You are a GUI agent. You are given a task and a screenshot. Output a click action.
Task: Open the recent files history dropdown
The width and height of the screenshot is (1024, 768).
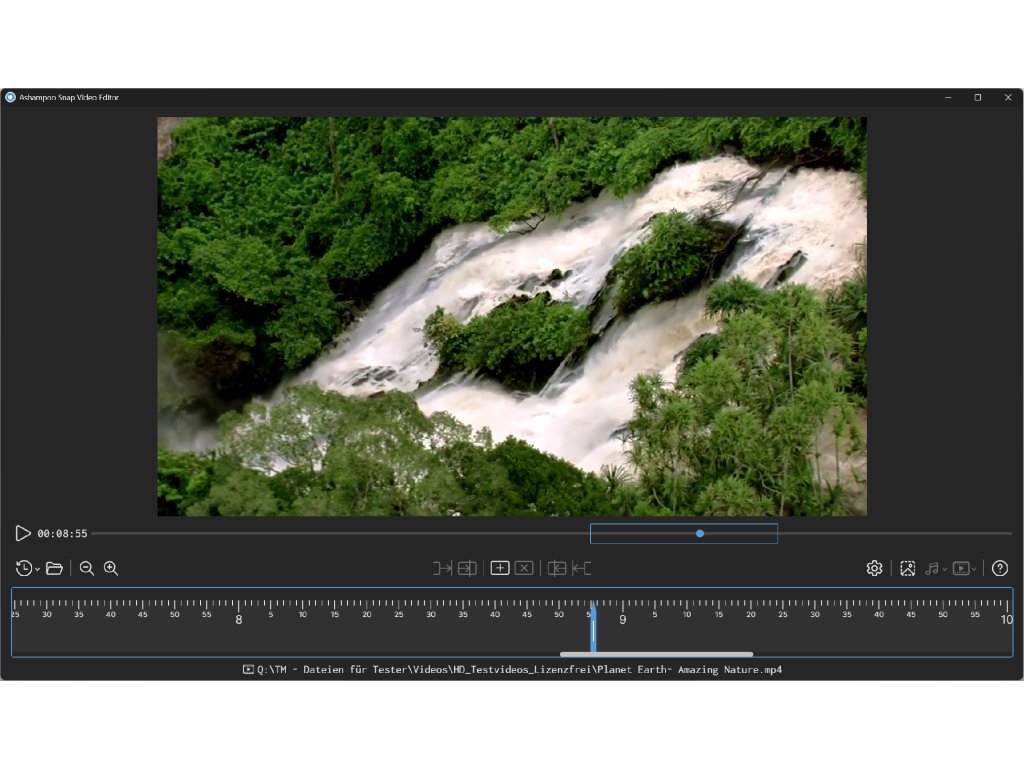28,568
